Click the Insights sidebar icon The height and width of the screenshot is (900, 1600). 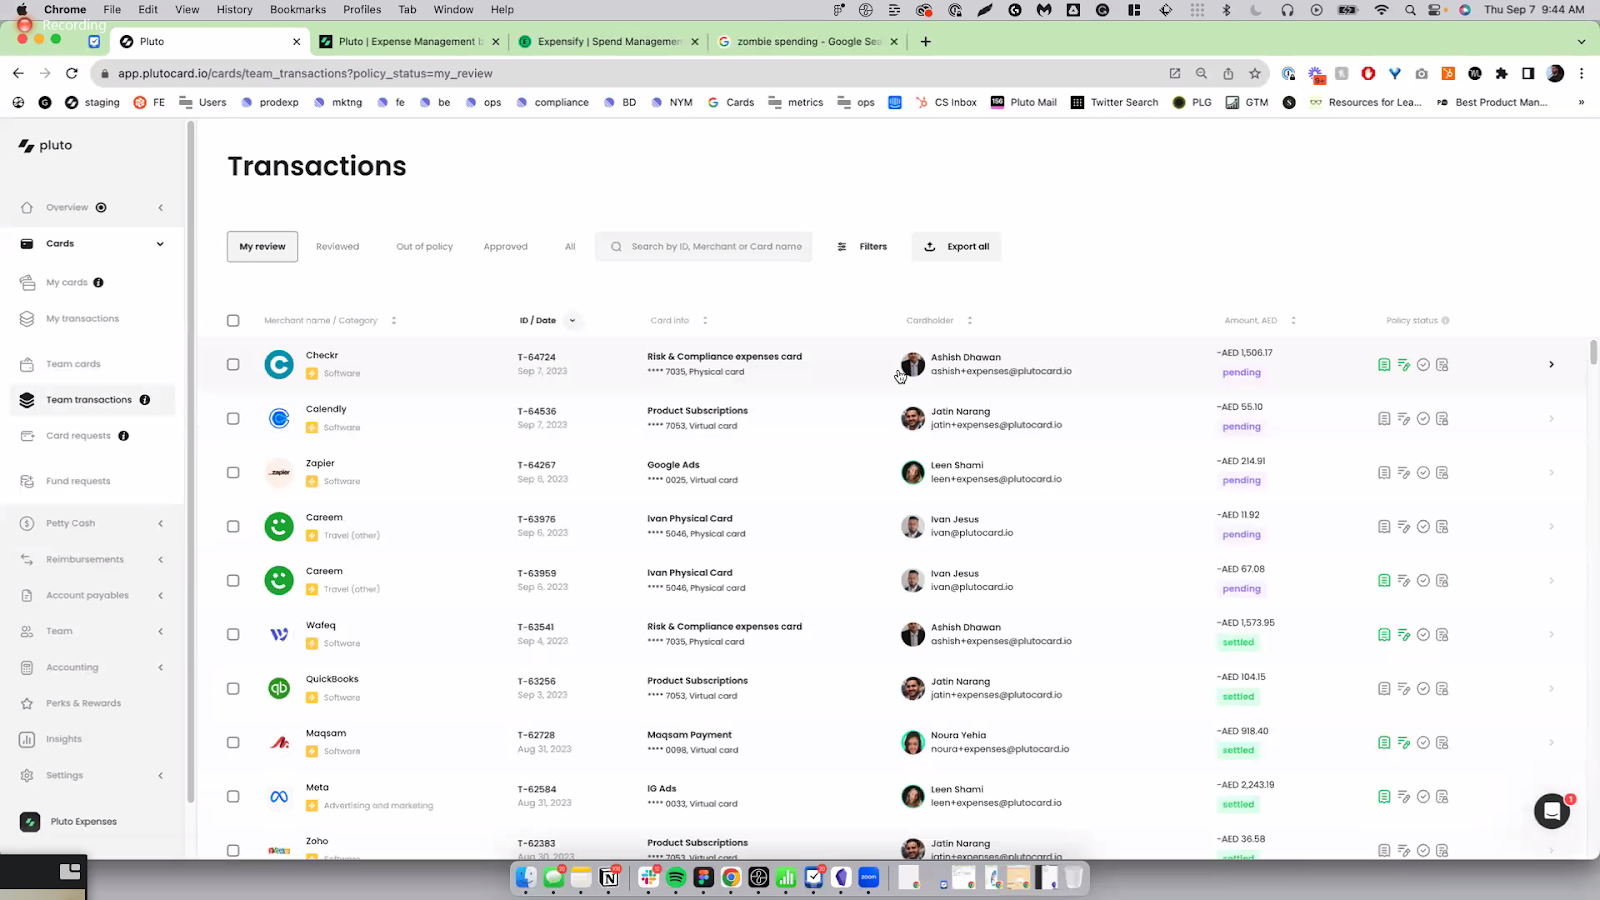(27, 739)
